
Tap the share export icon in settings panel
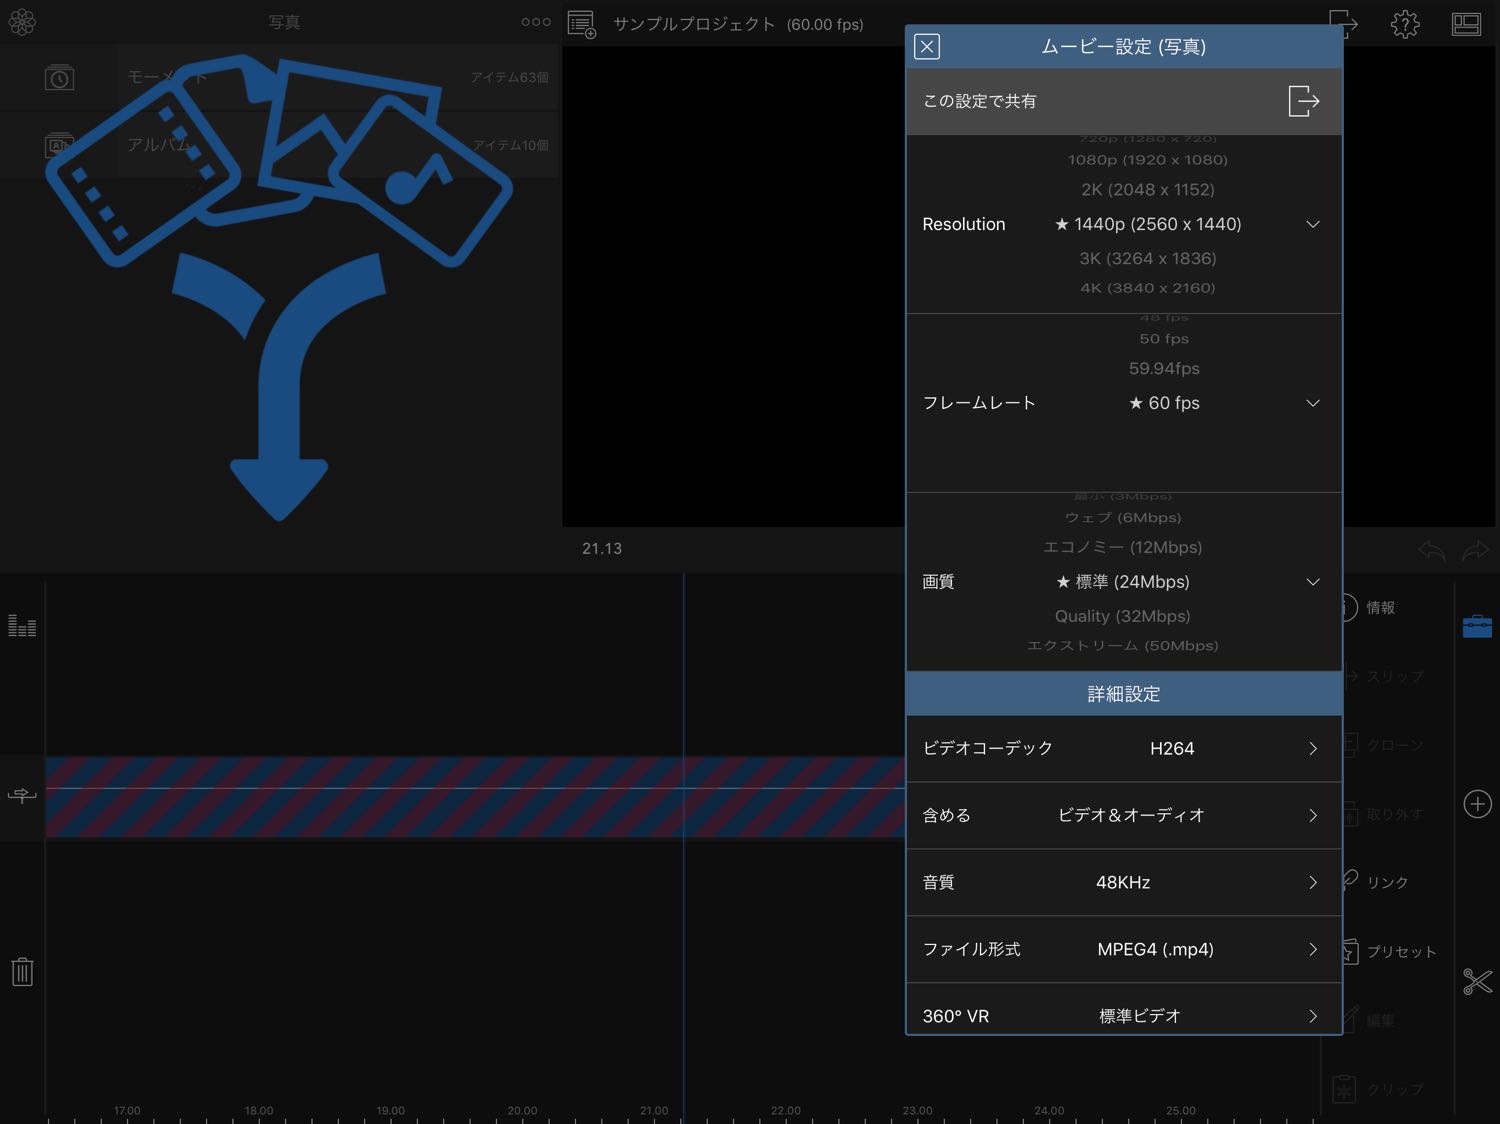coord(1303,101)
